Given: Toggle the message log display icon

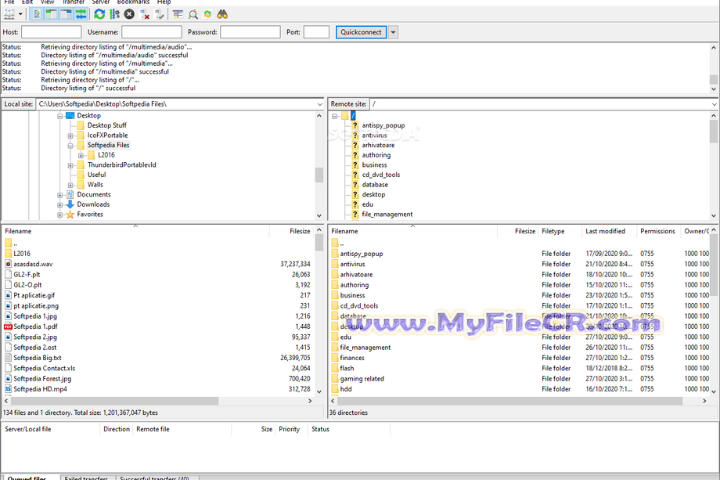Looking at the screenshot, I should coord(36,14).
